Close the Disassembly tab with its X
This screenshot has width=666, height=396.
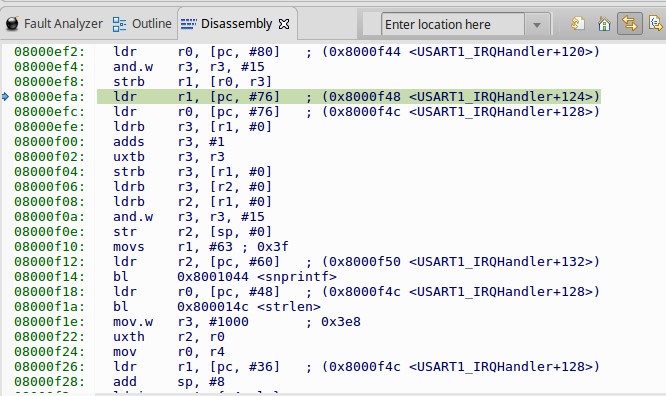284,24
